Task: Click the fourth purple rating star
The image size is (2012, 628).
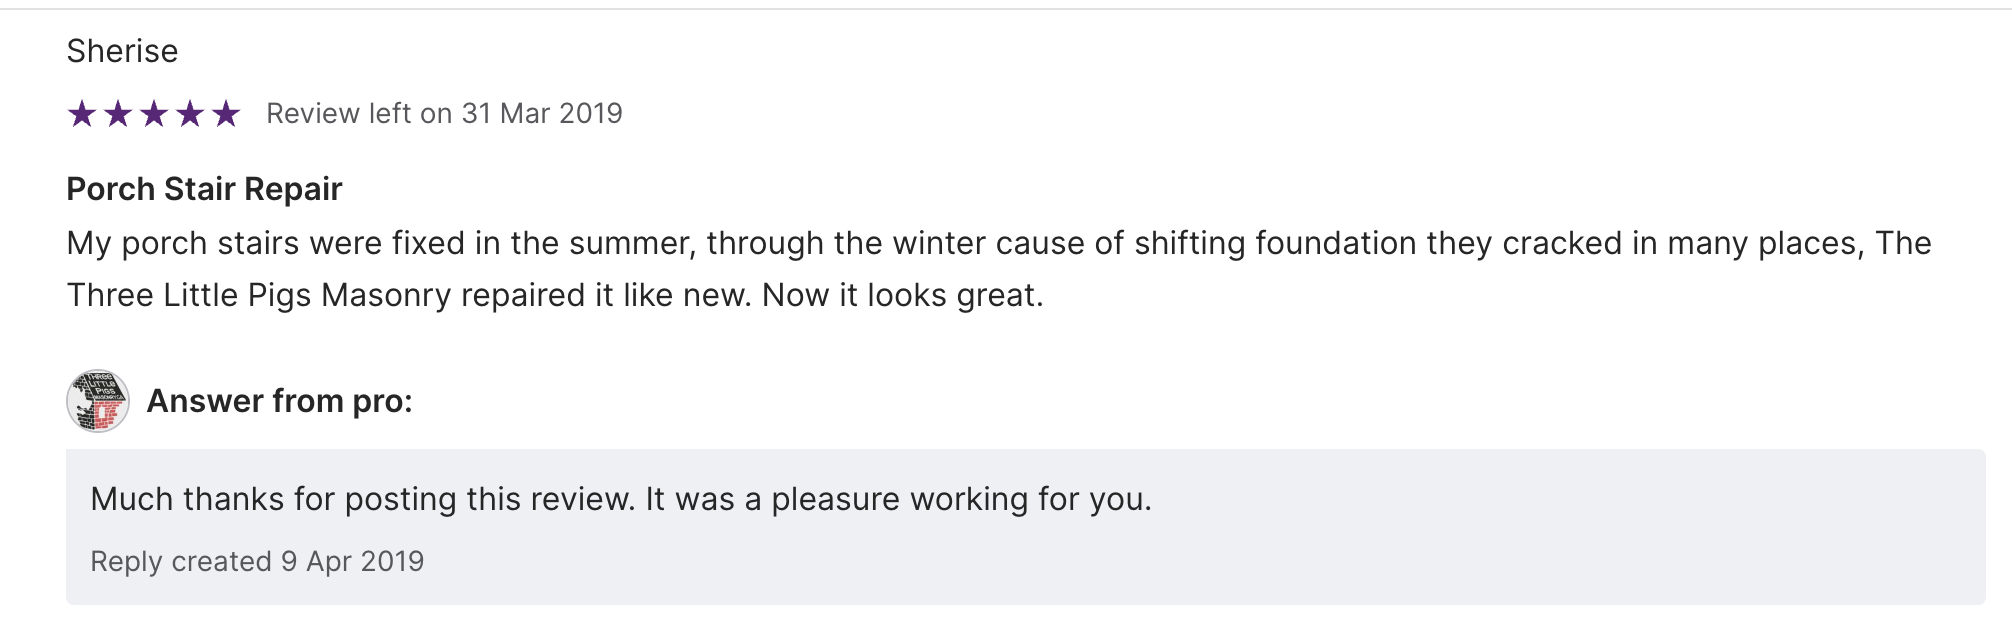Action: click(190, 114)
